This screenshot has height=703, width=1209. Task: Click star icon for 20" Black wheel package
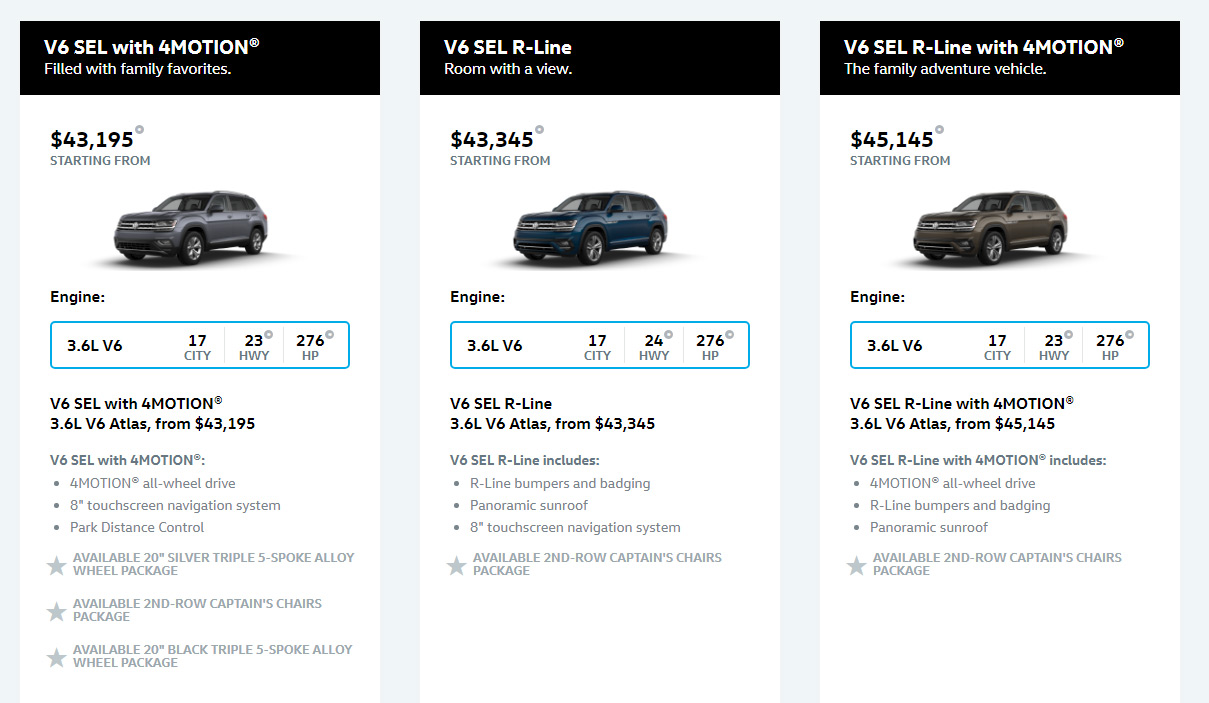pos(57,658)
